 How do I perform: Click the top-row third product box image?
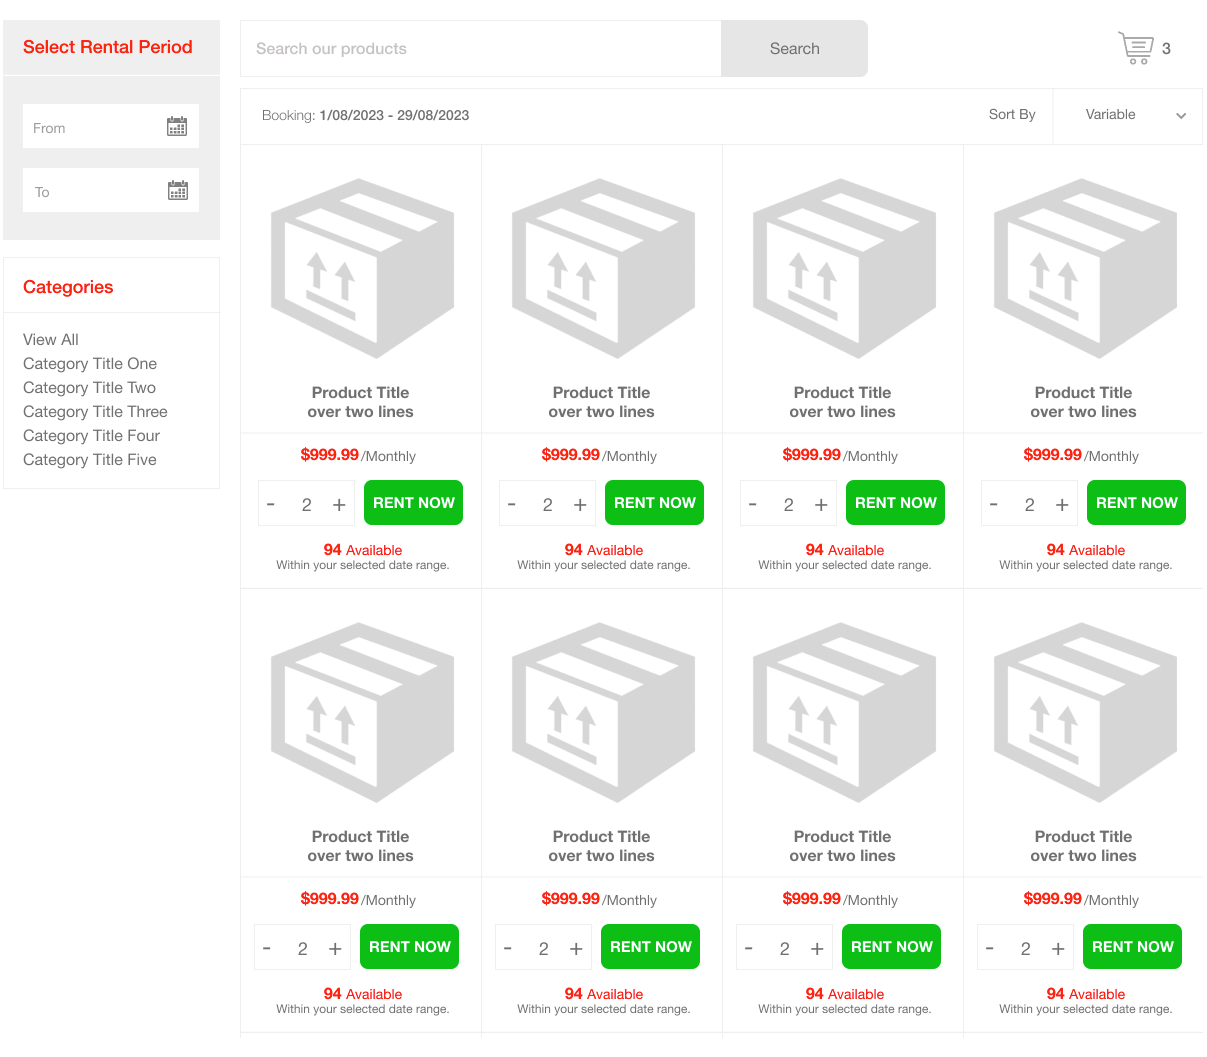point(843,268)
